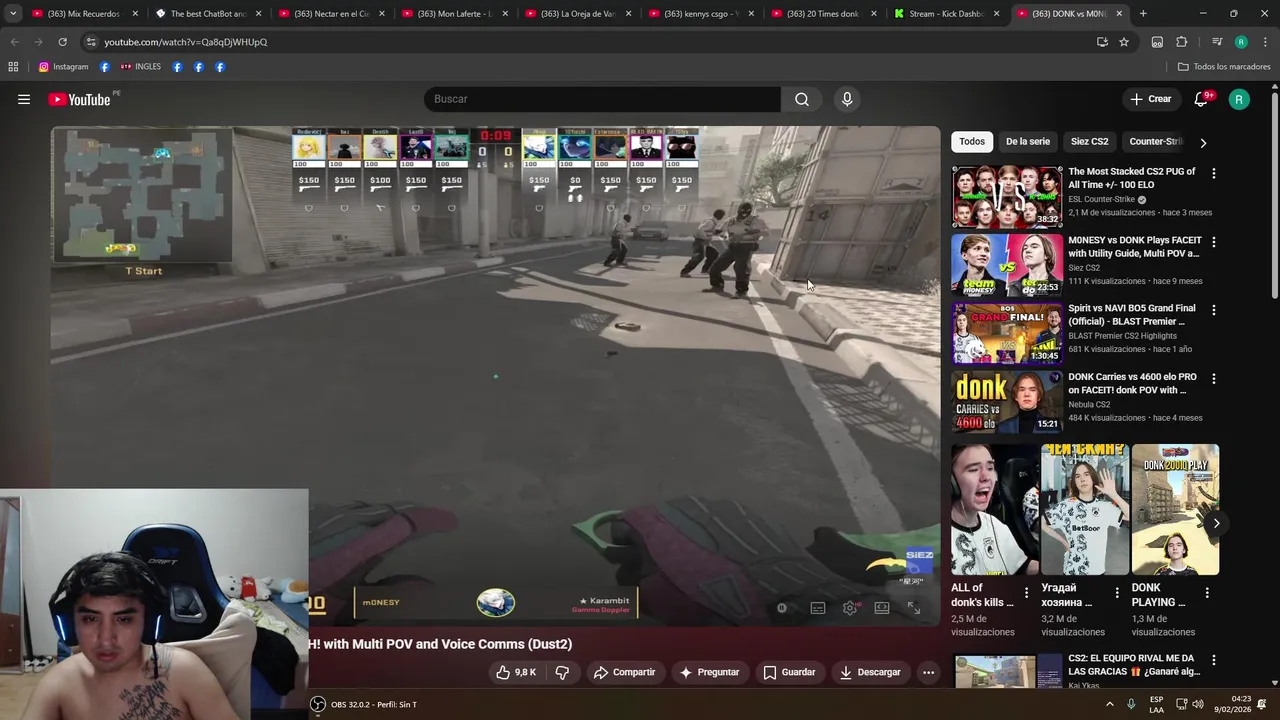Open the Chrome apps grid shortcut
This screenshot has height=720, width=1280.
[13, 67]
